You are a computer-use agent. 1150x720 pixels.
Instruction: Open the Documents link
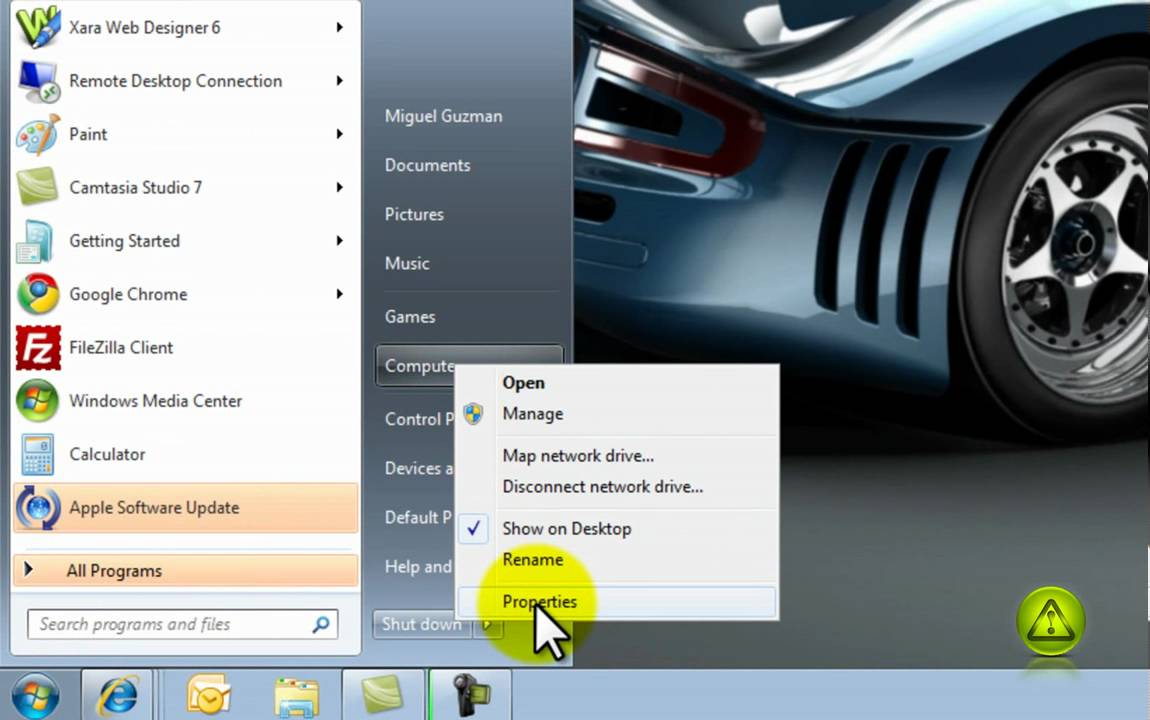pyautogui.click(x=428, y=166)
